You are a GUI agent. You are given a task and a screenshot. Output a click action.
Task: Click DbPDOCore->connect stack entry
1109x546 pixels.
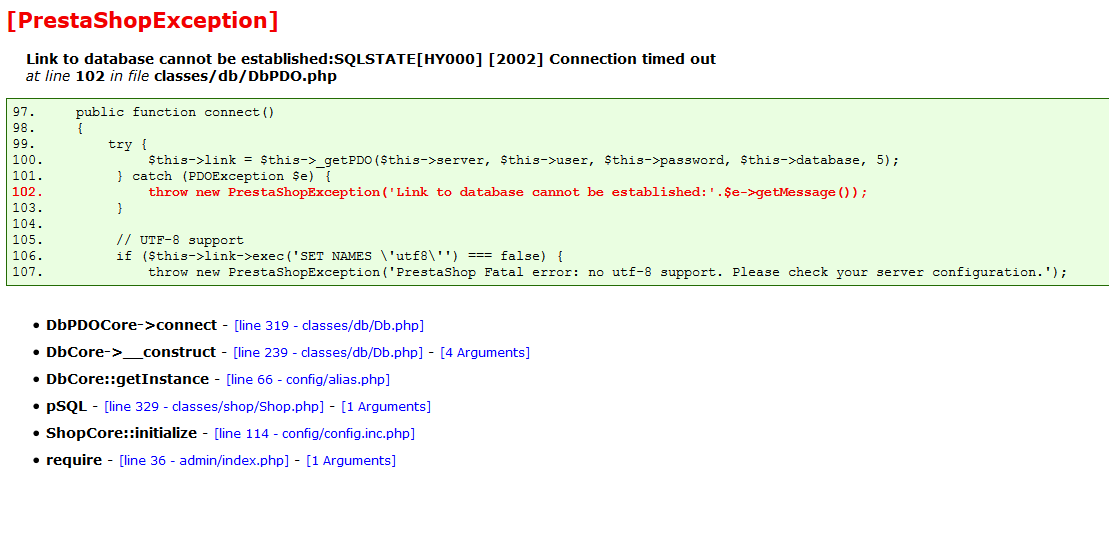pyautogui.click(x=132, y=325)
